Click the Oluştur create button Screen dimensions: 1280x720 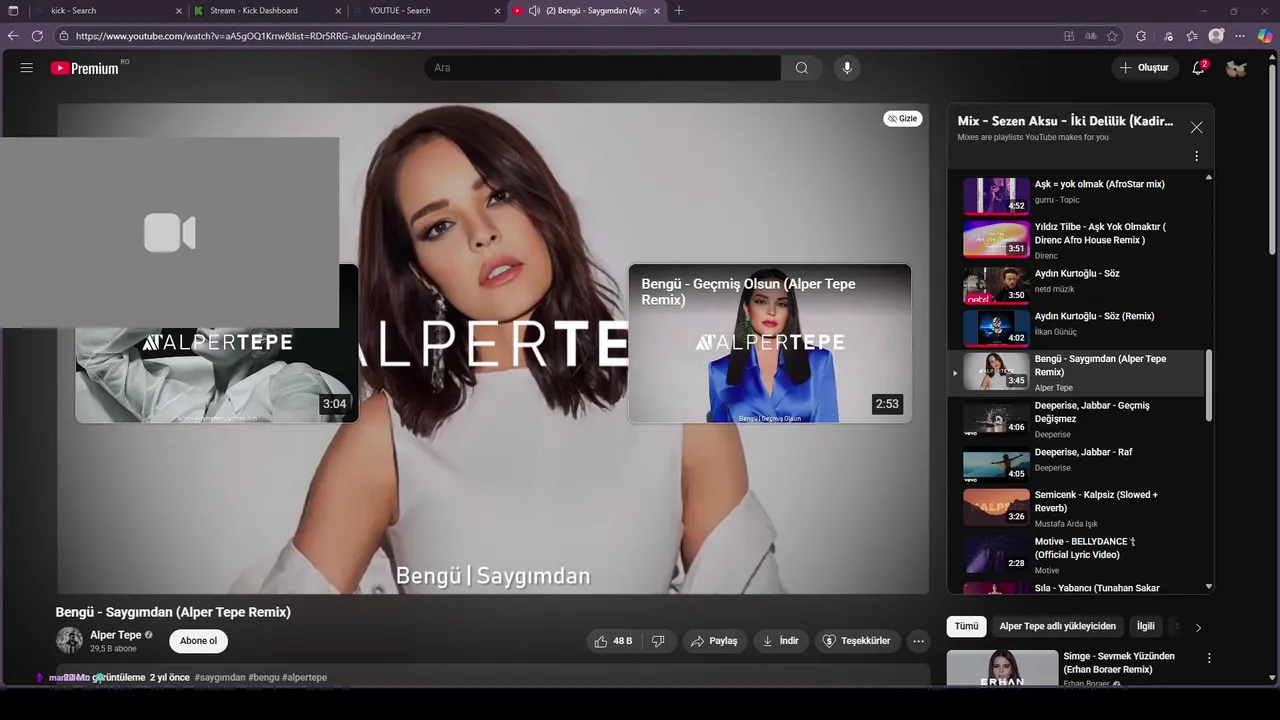pos(1144,68)
